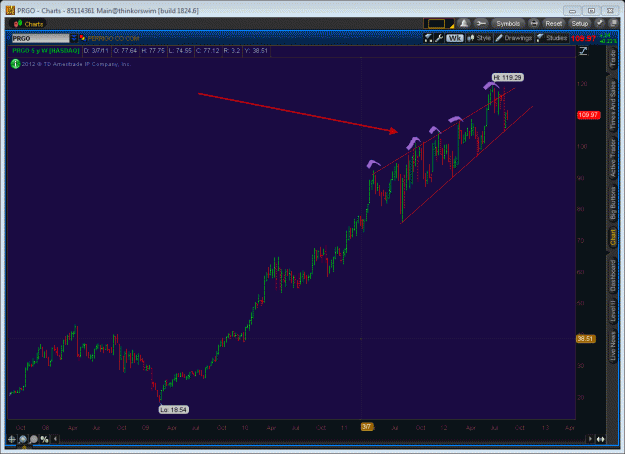Change the Wk time frame button

pos(454,38)
